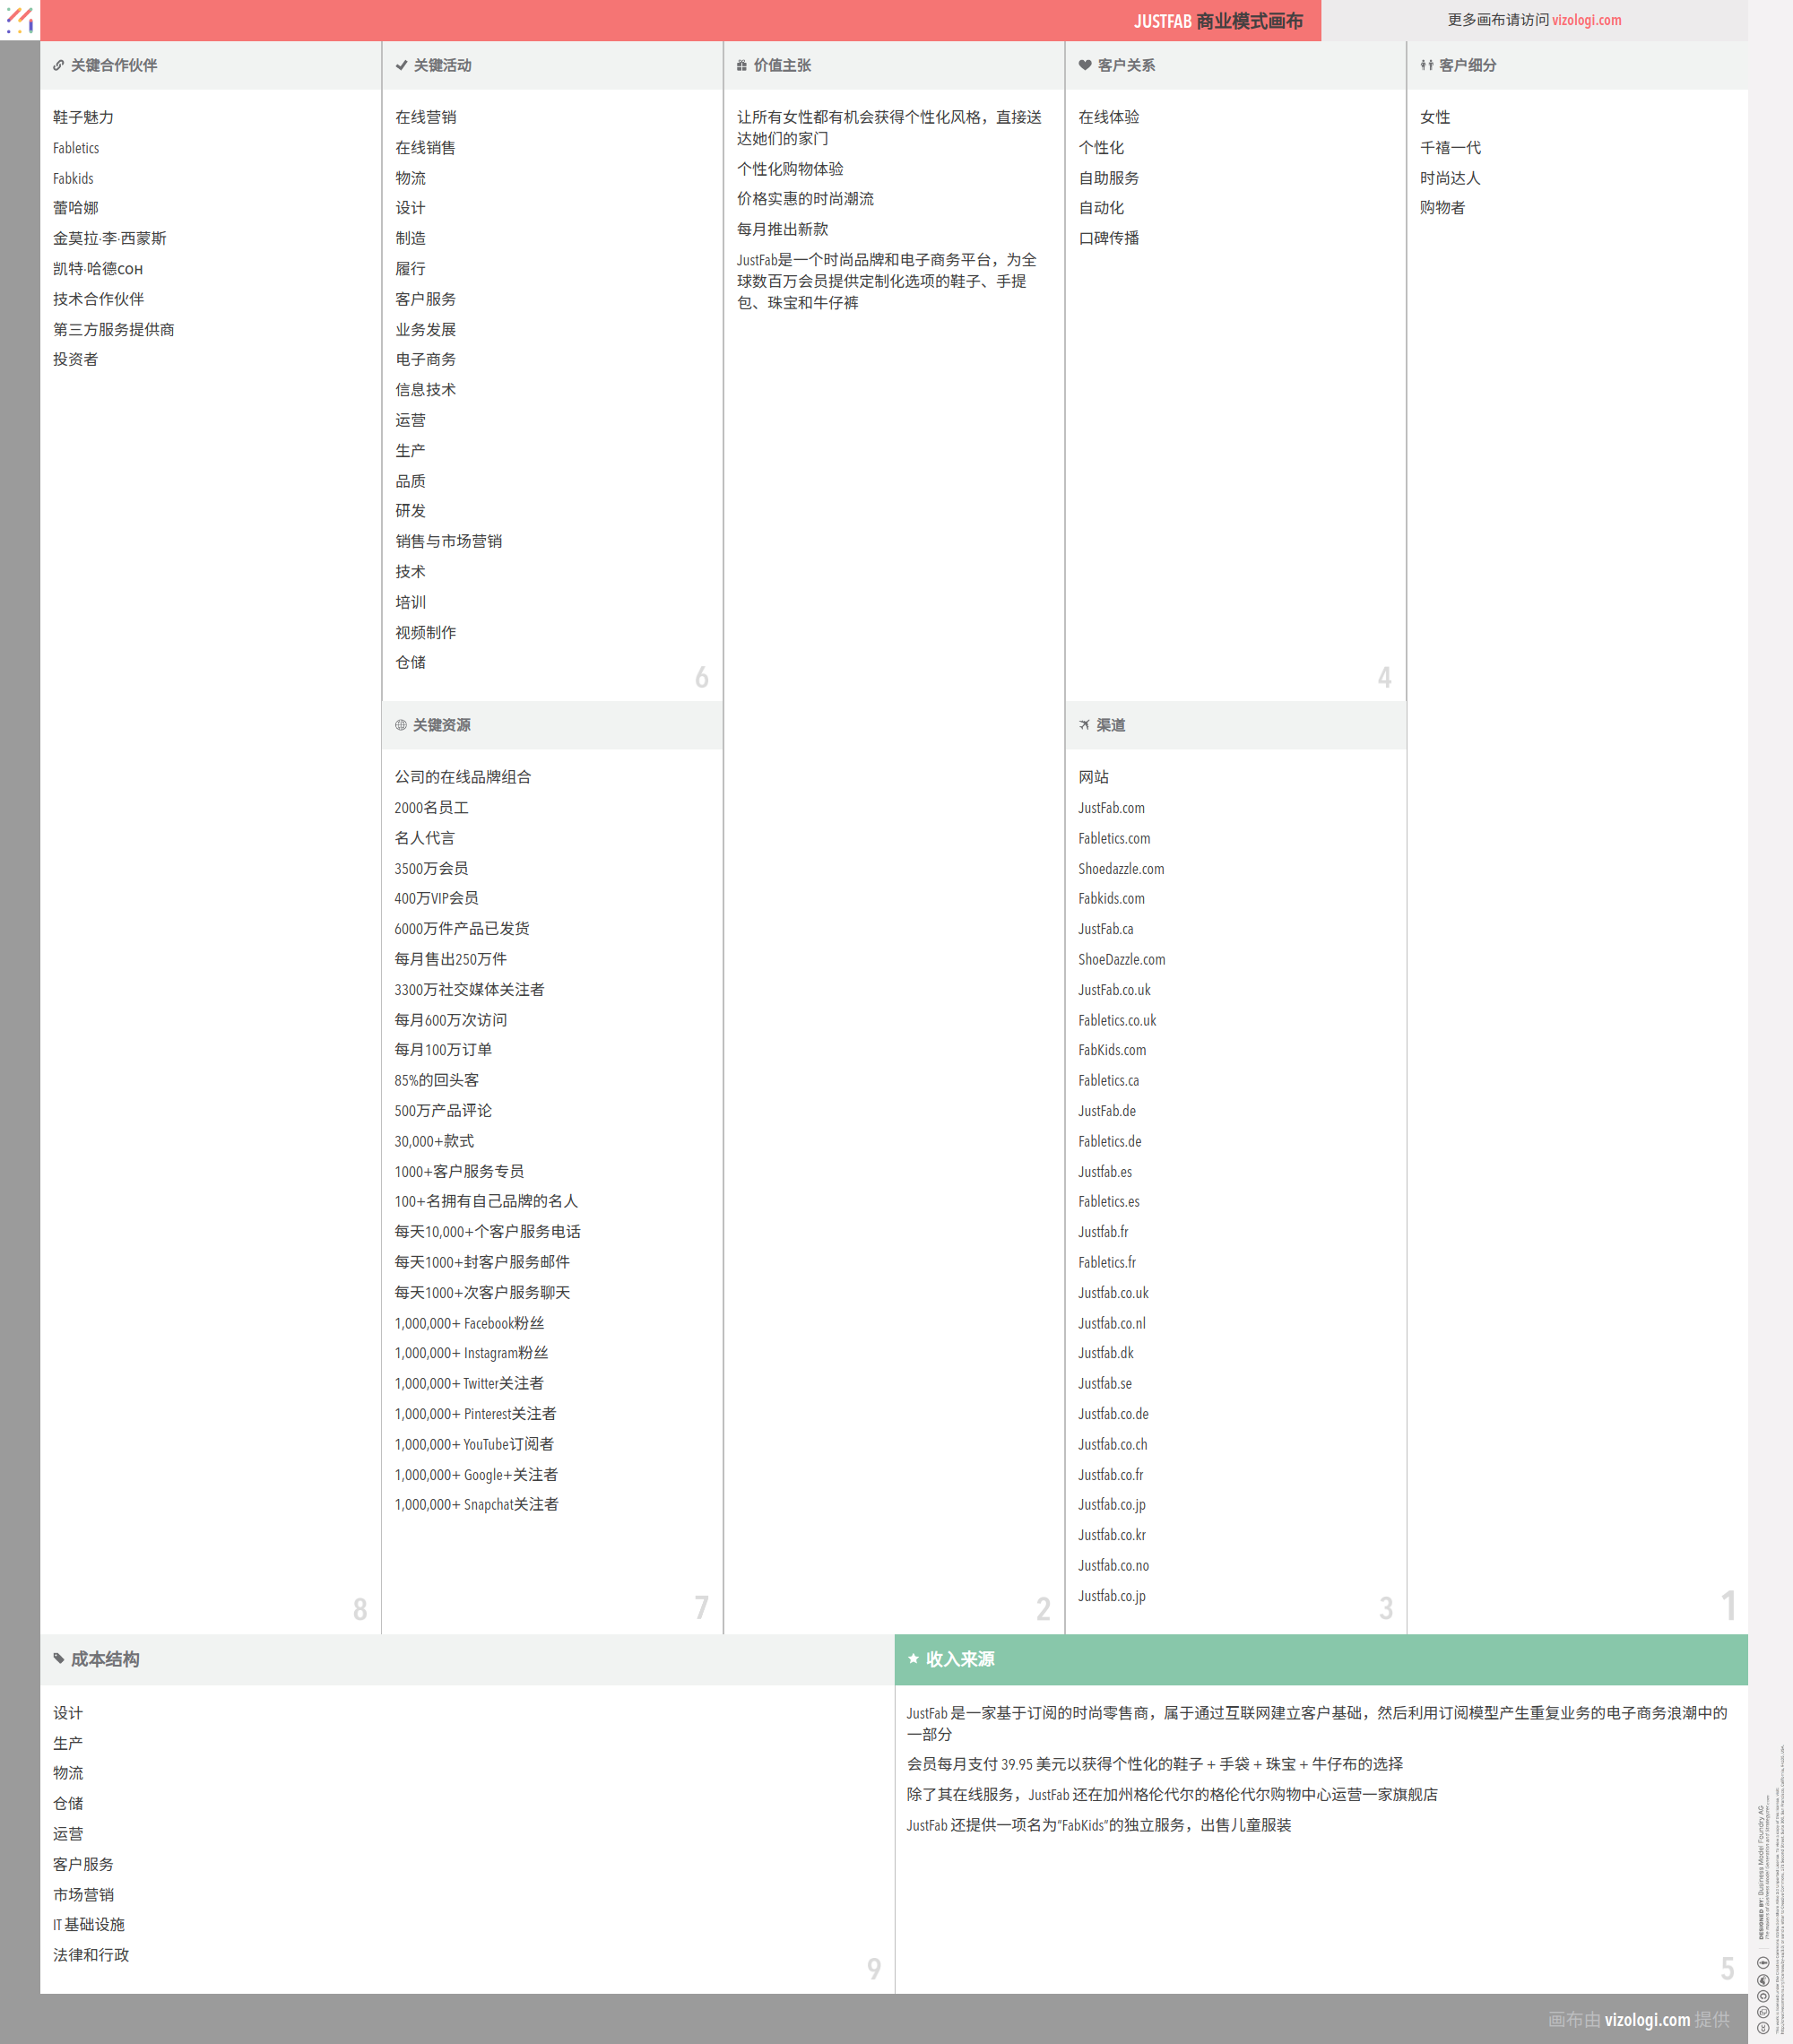Click the globe icon on the 关键资源 header

click(x=399, y=726)
